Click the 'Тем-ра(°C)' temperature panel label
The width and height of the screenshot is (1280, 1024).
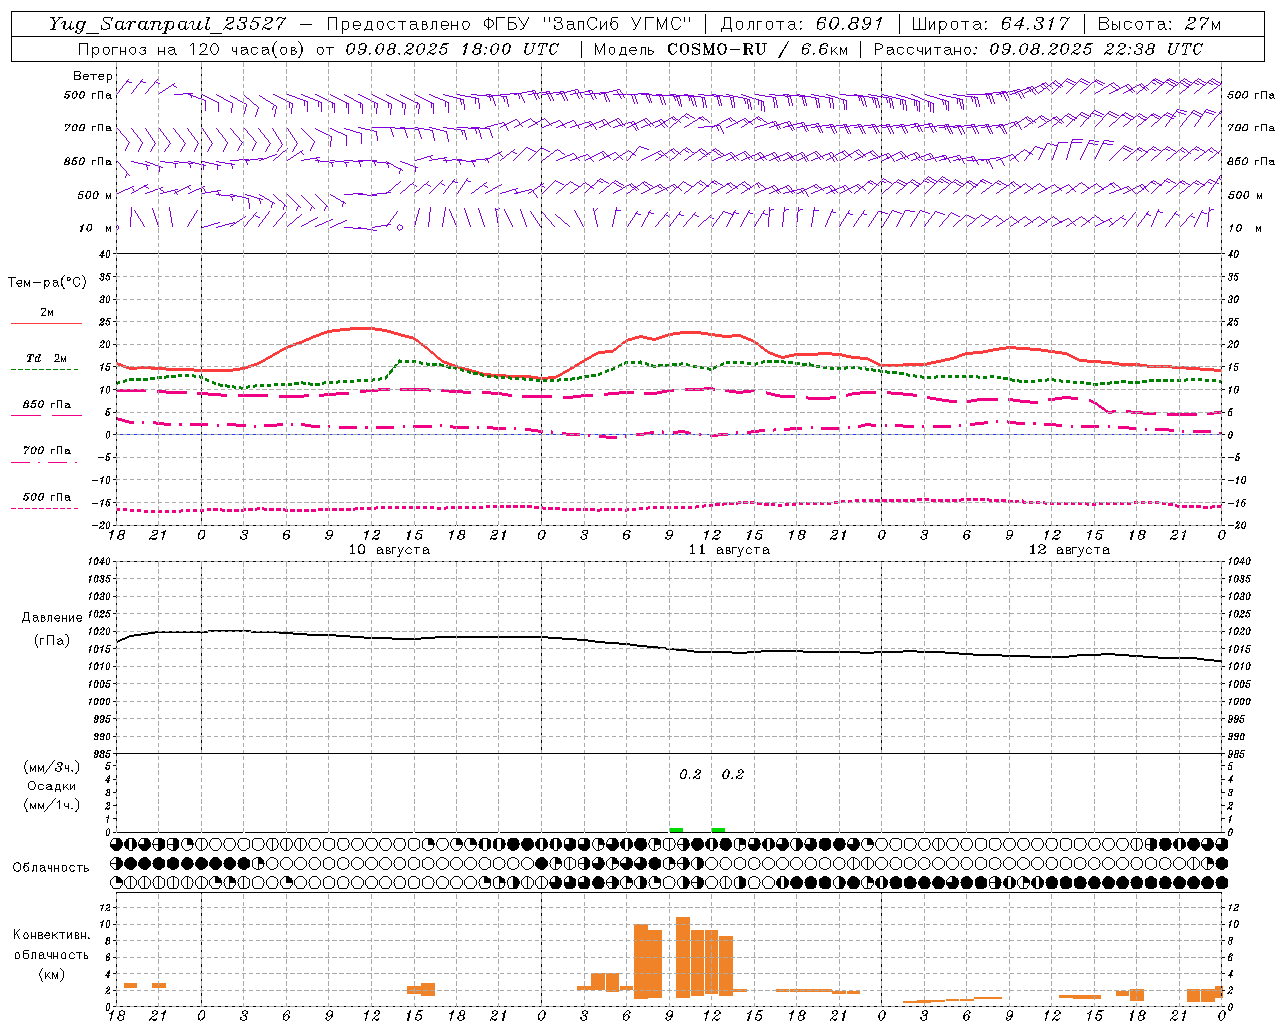click(47, 283)
